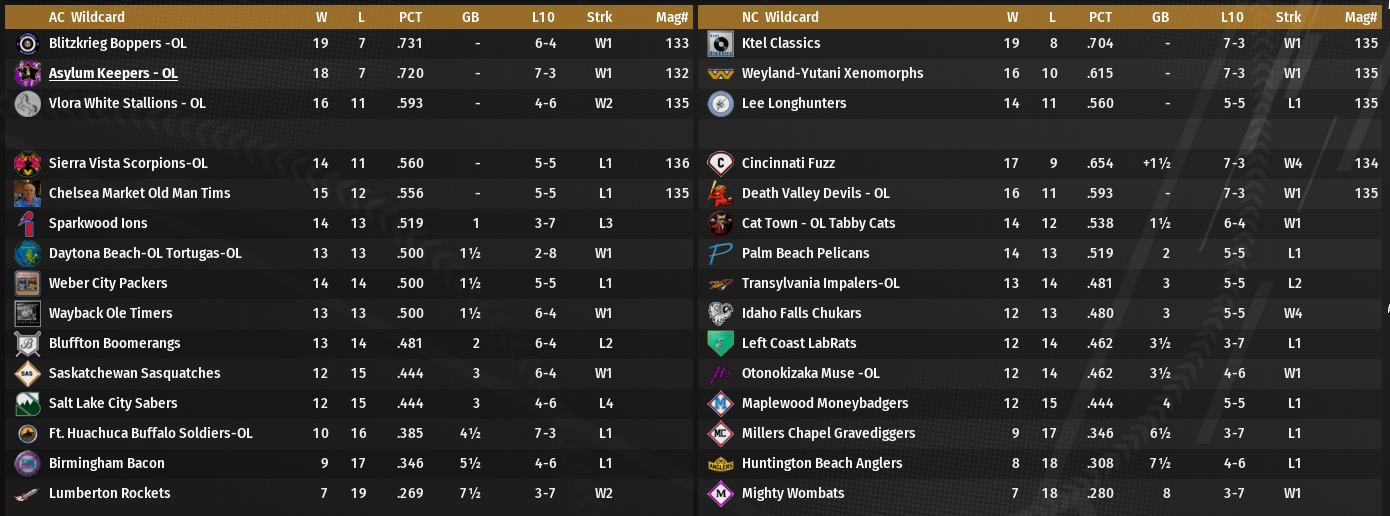This screenshot has width=1390, height=516.
Task: Click the NC Wildcard Mag# column header
Action: coord(1360,17)
